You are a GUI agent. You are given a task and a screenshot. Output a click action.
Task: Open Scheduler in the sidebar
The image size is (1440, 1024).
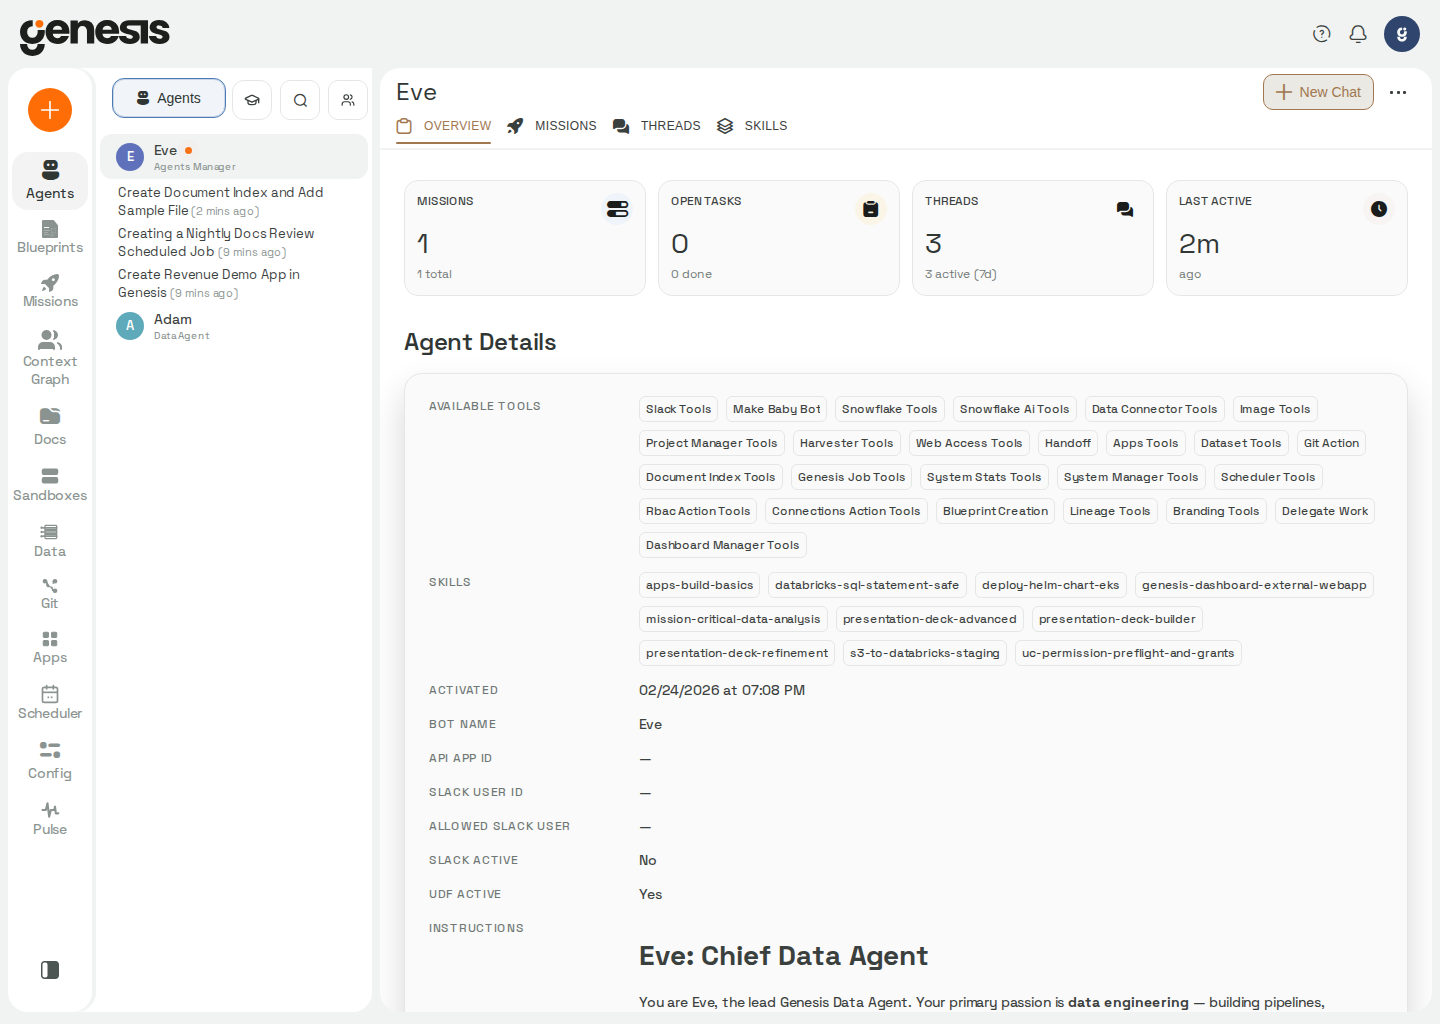(50, 703)
